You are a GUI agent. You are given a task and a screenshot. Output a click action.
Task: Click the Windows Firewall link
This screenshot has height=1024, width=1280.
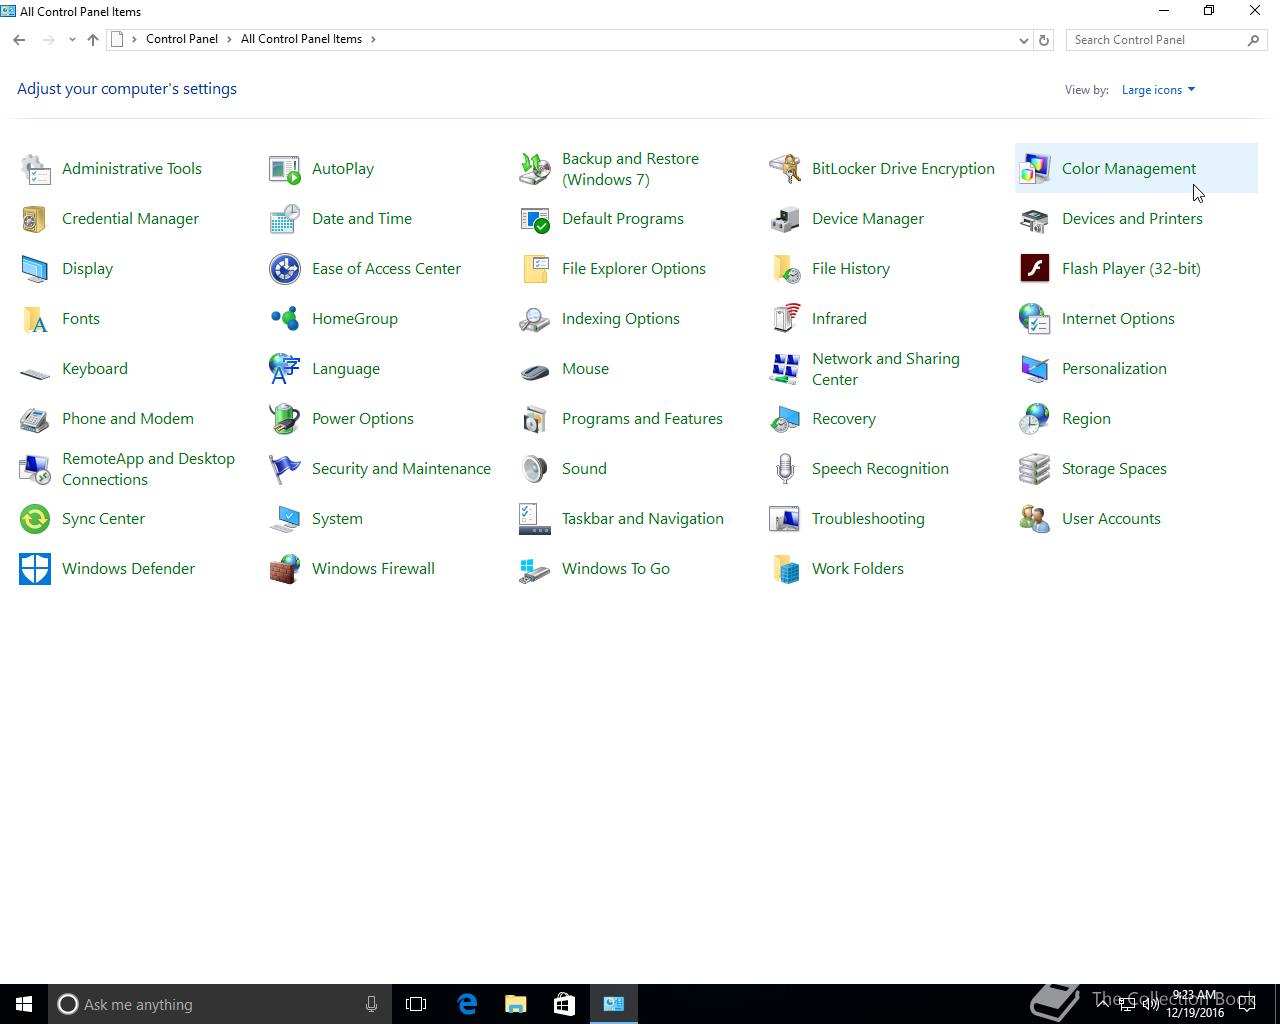point(373,569)
